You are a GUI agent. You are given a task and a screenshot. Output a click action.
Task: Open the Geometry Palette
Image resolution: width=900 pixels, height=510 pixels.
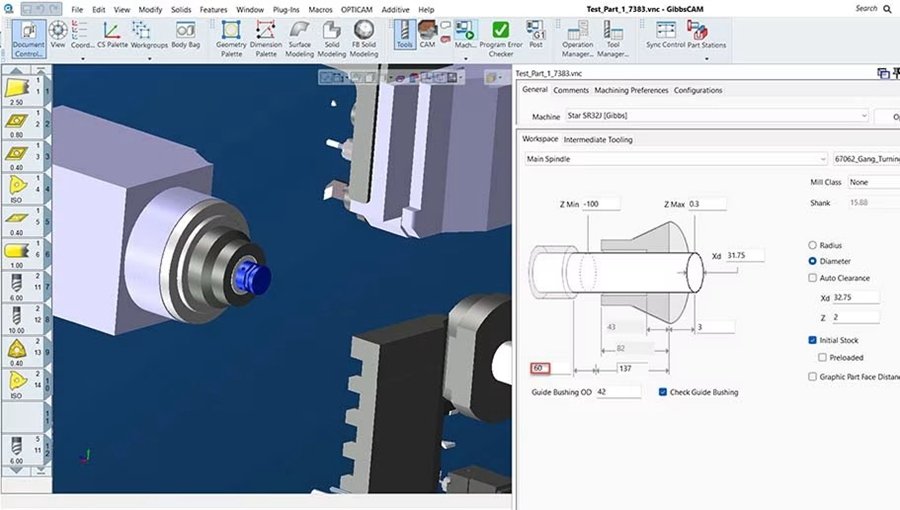click(231, 38)
